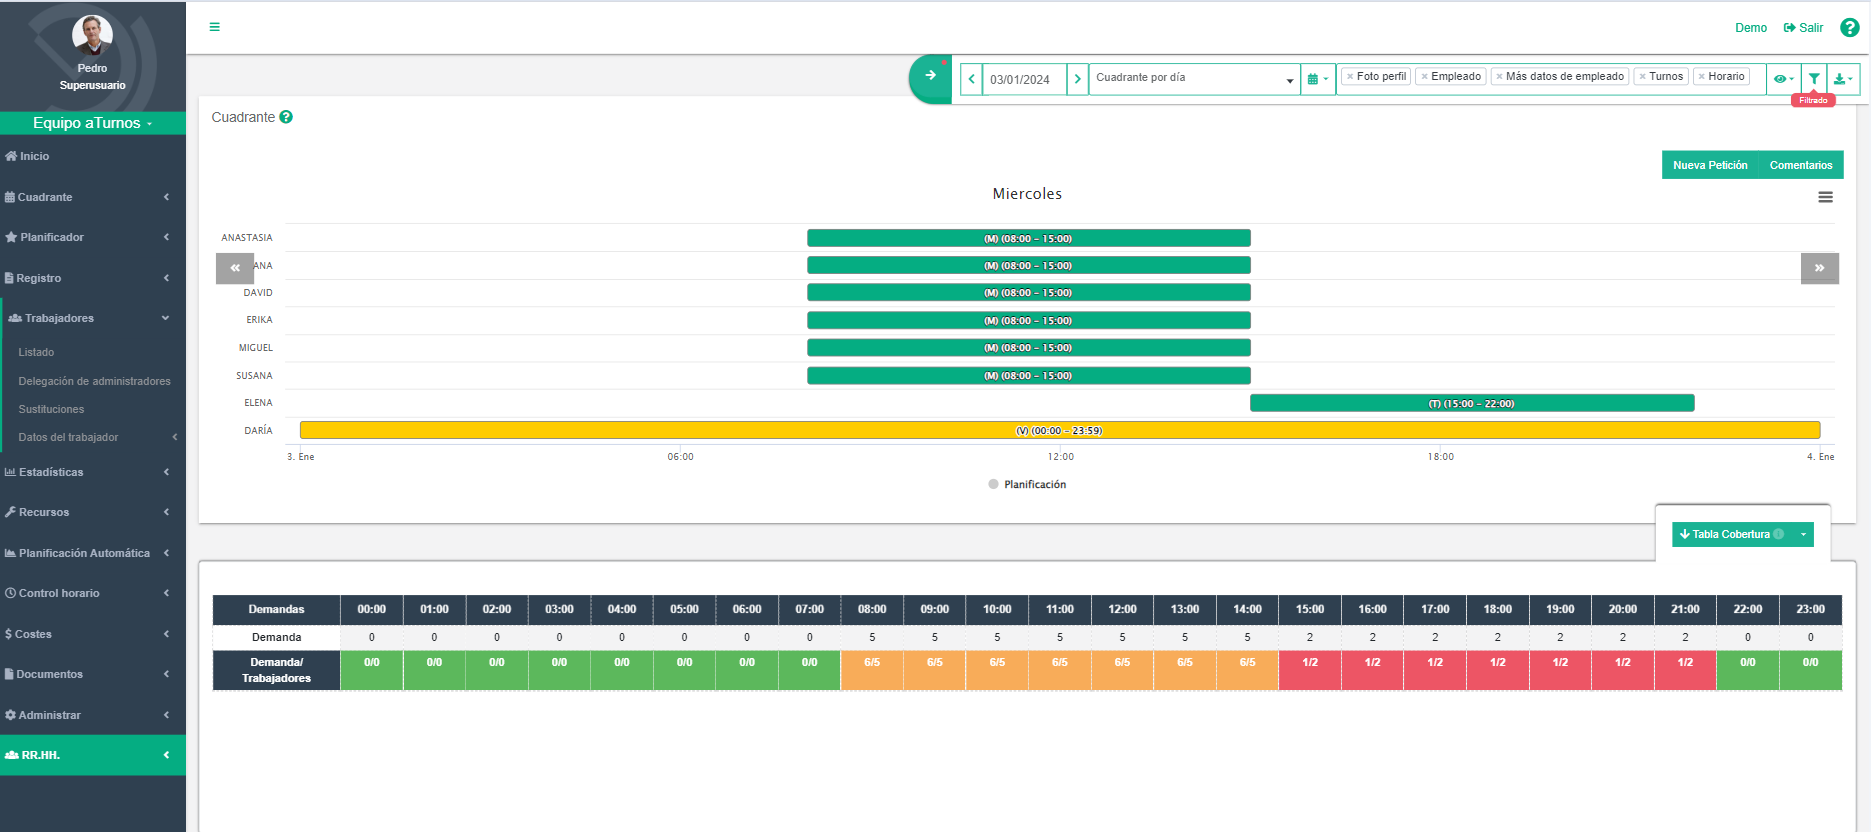Select the Inicio menu item
This screenshot has height=832, width=1871.
(x=34, y=156)
